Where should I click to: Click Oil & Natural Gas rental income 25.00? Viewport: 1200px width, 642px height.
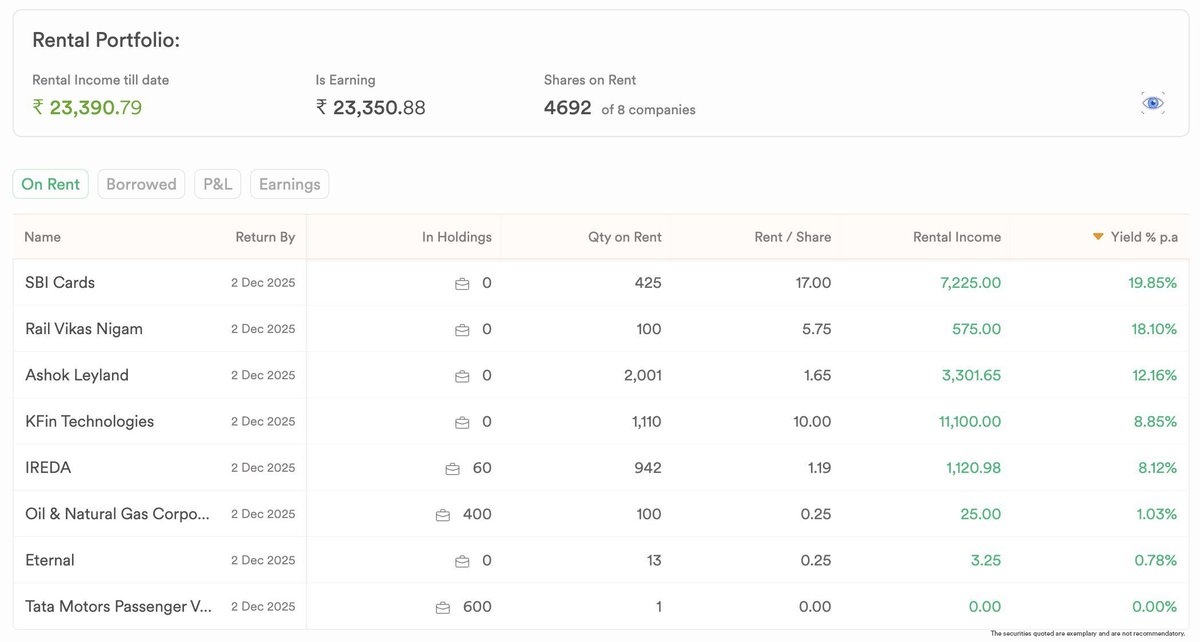pos(981,514)
